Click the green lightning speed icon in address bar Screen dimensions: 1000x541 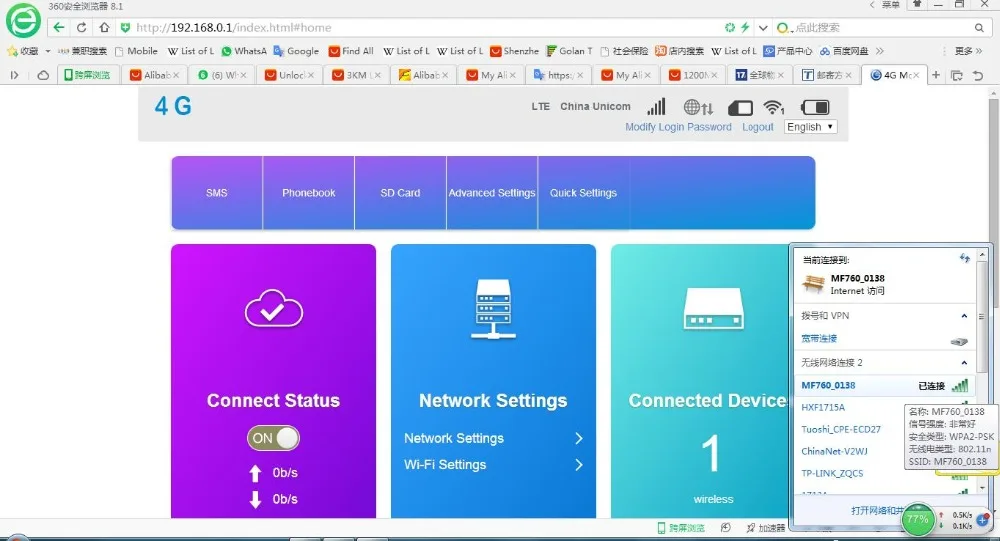tap(744, 27)
